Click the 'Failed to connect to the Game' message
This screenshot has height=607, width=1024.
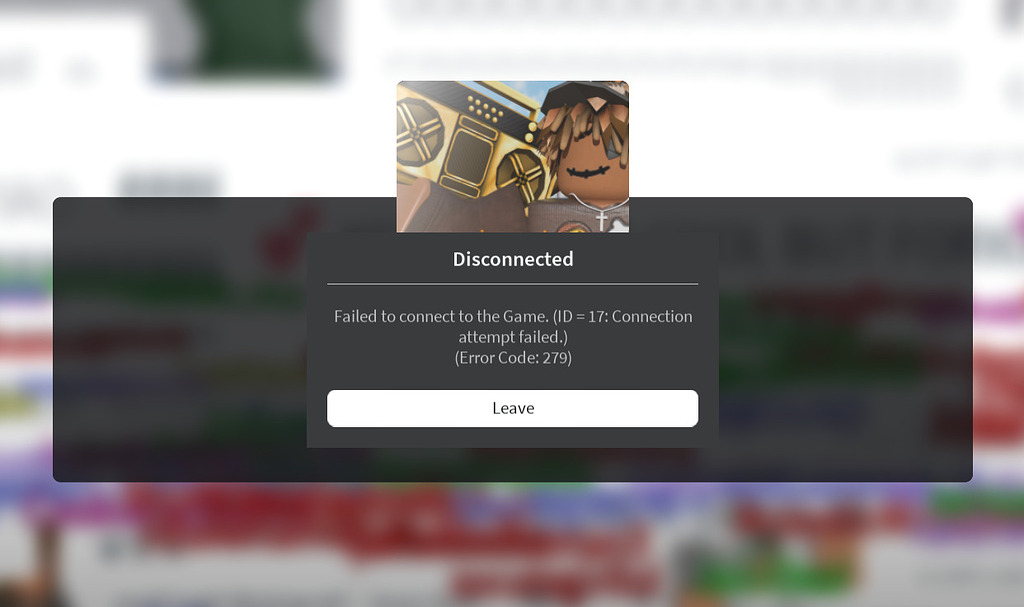[x=441, y=316]
